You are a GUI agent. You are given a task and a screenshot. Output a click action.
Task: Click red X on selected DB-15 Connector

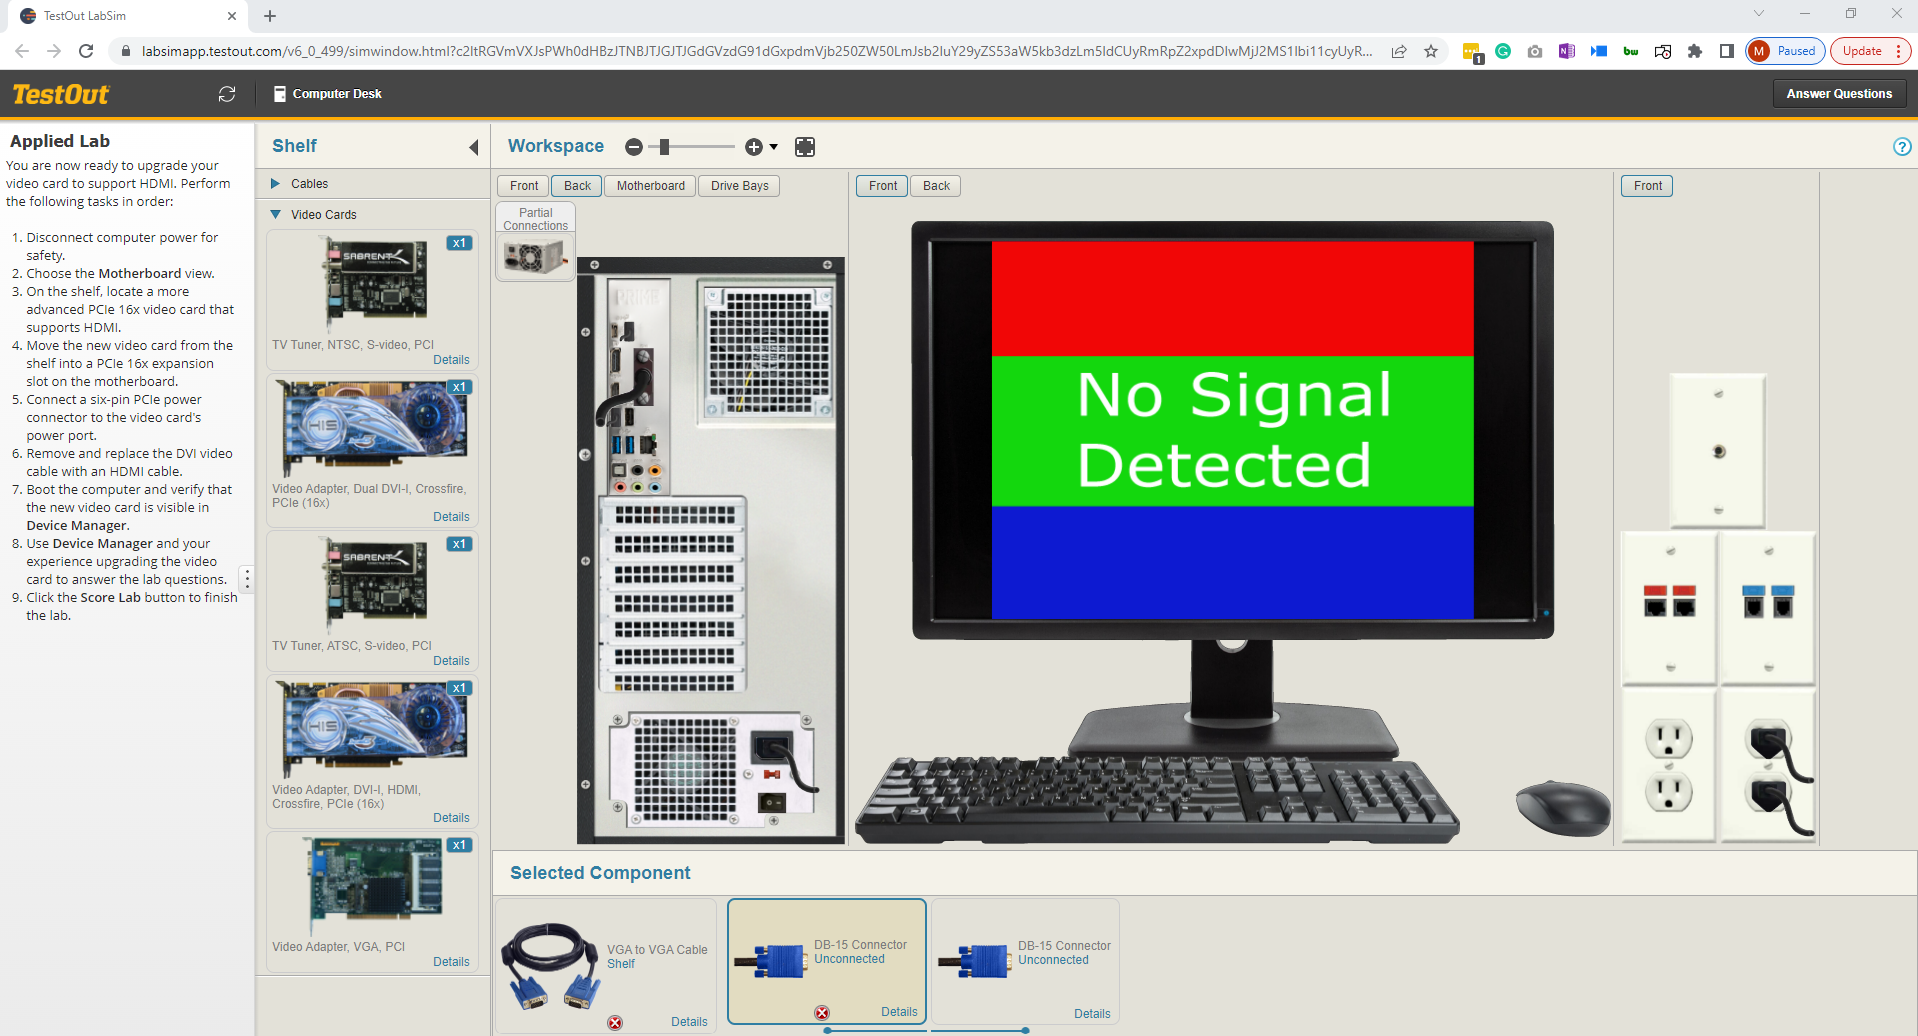[x=822, y=1013]
